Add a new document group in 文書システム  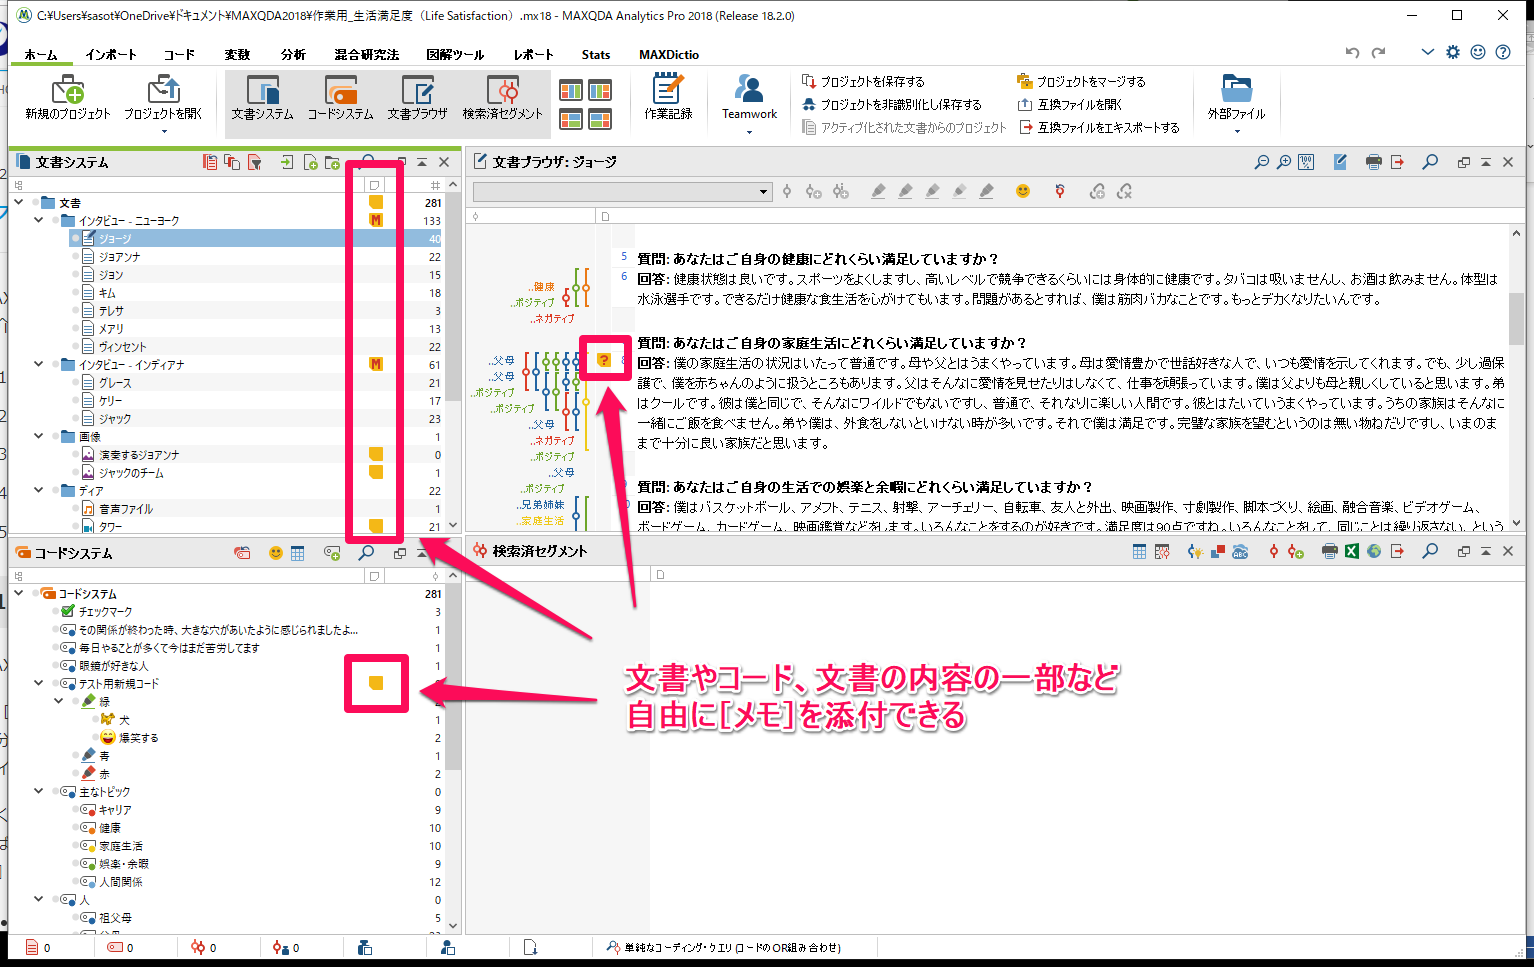(332, 162)
